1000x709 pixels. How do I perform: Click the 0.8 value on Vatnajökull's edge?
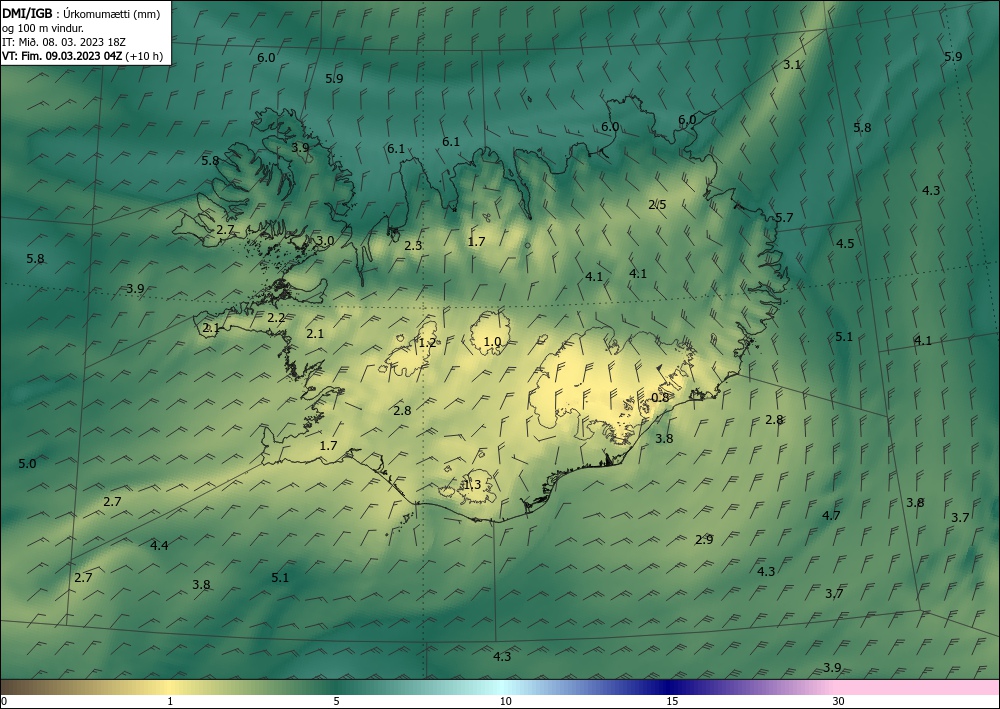pos(660,397)
